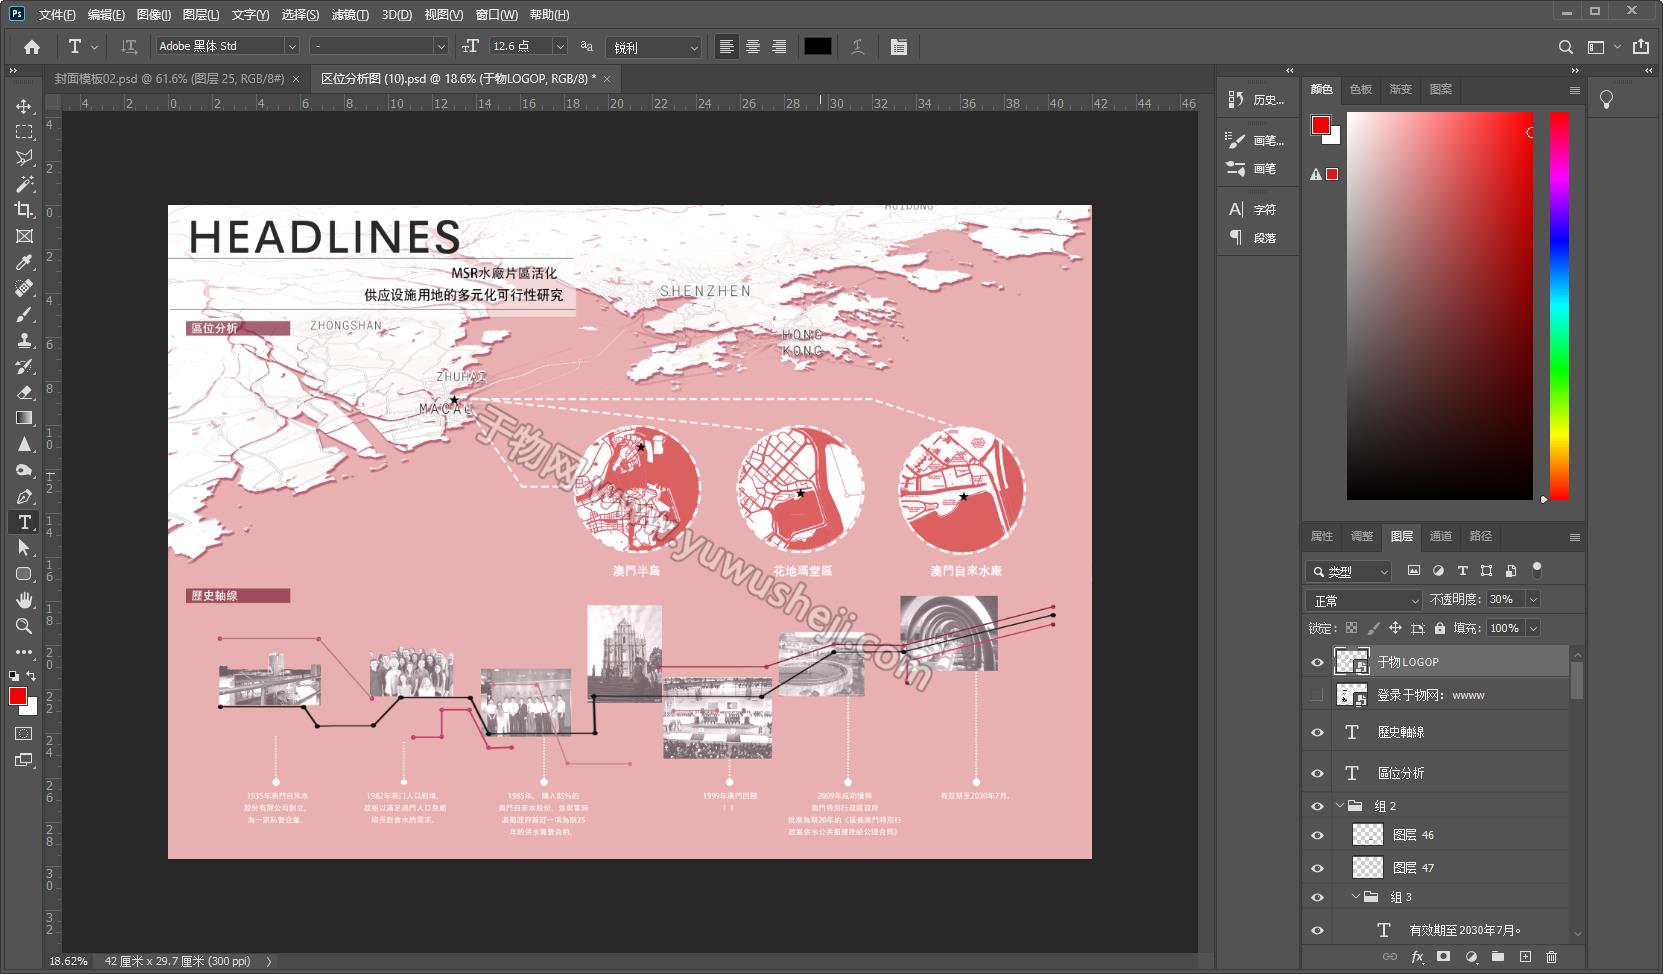Select the Horizontal Type tool
The image size is (1663, 974).
click(24, 522)
